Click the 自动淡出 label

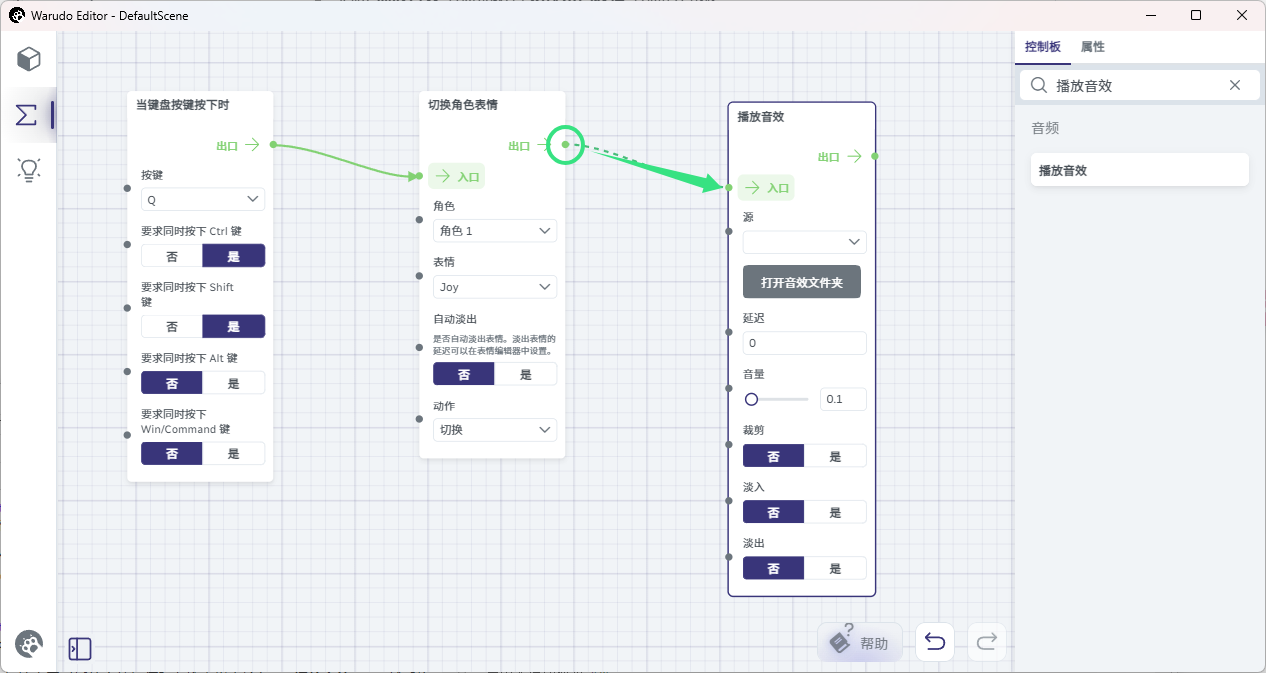pos(454,318)
